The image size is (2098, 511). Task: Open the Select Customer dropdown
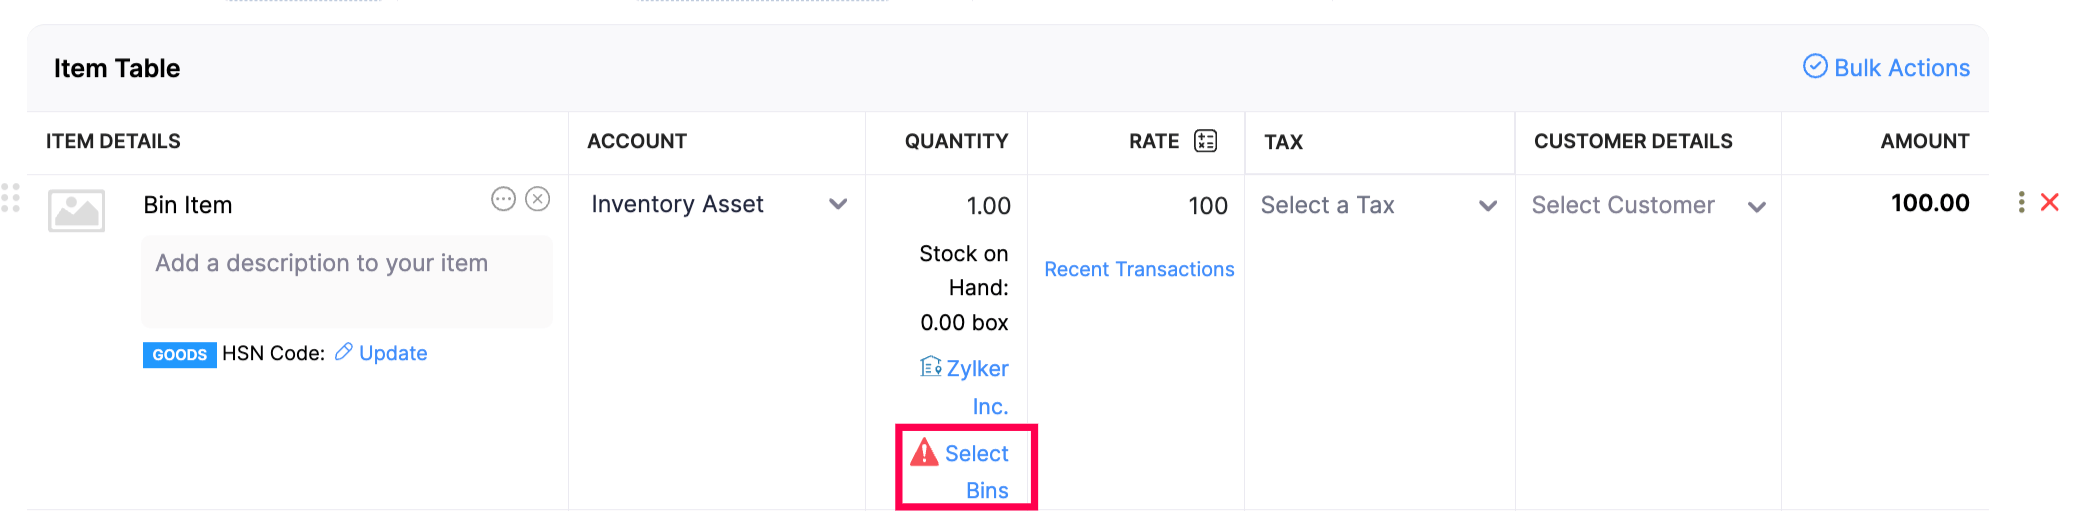(1756, 206)
